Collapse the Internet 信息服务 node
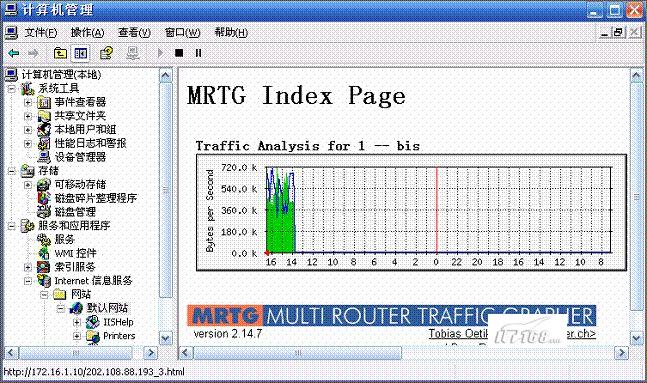 28,281
